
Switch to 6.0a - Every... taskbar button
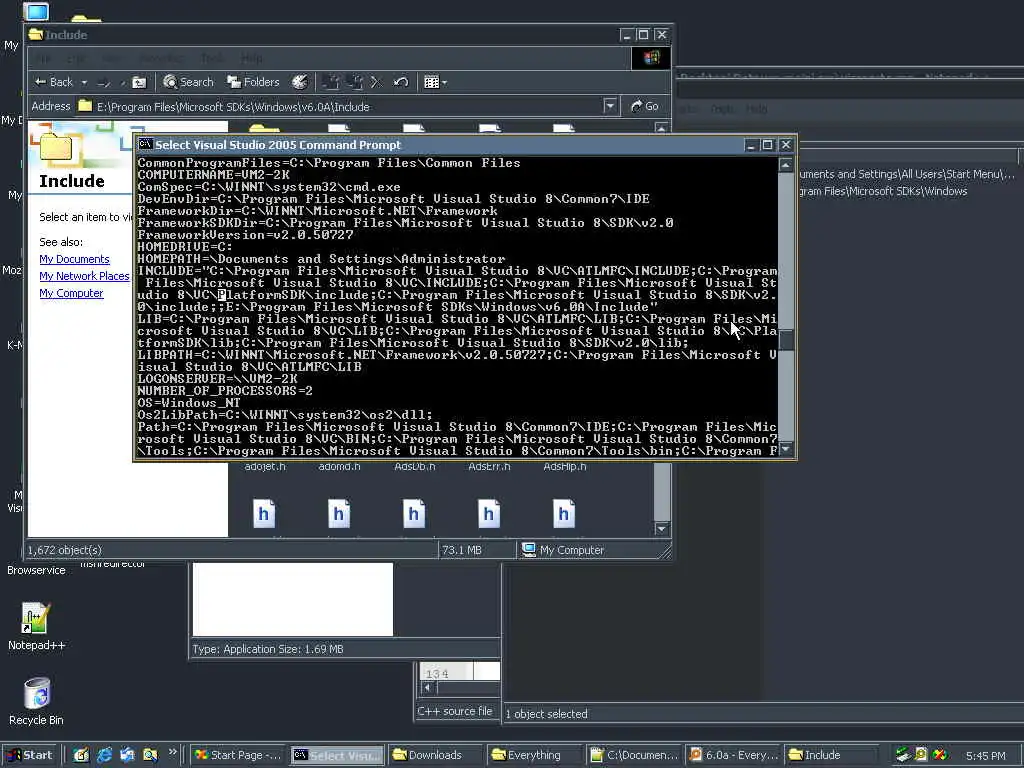coord(733,755)
